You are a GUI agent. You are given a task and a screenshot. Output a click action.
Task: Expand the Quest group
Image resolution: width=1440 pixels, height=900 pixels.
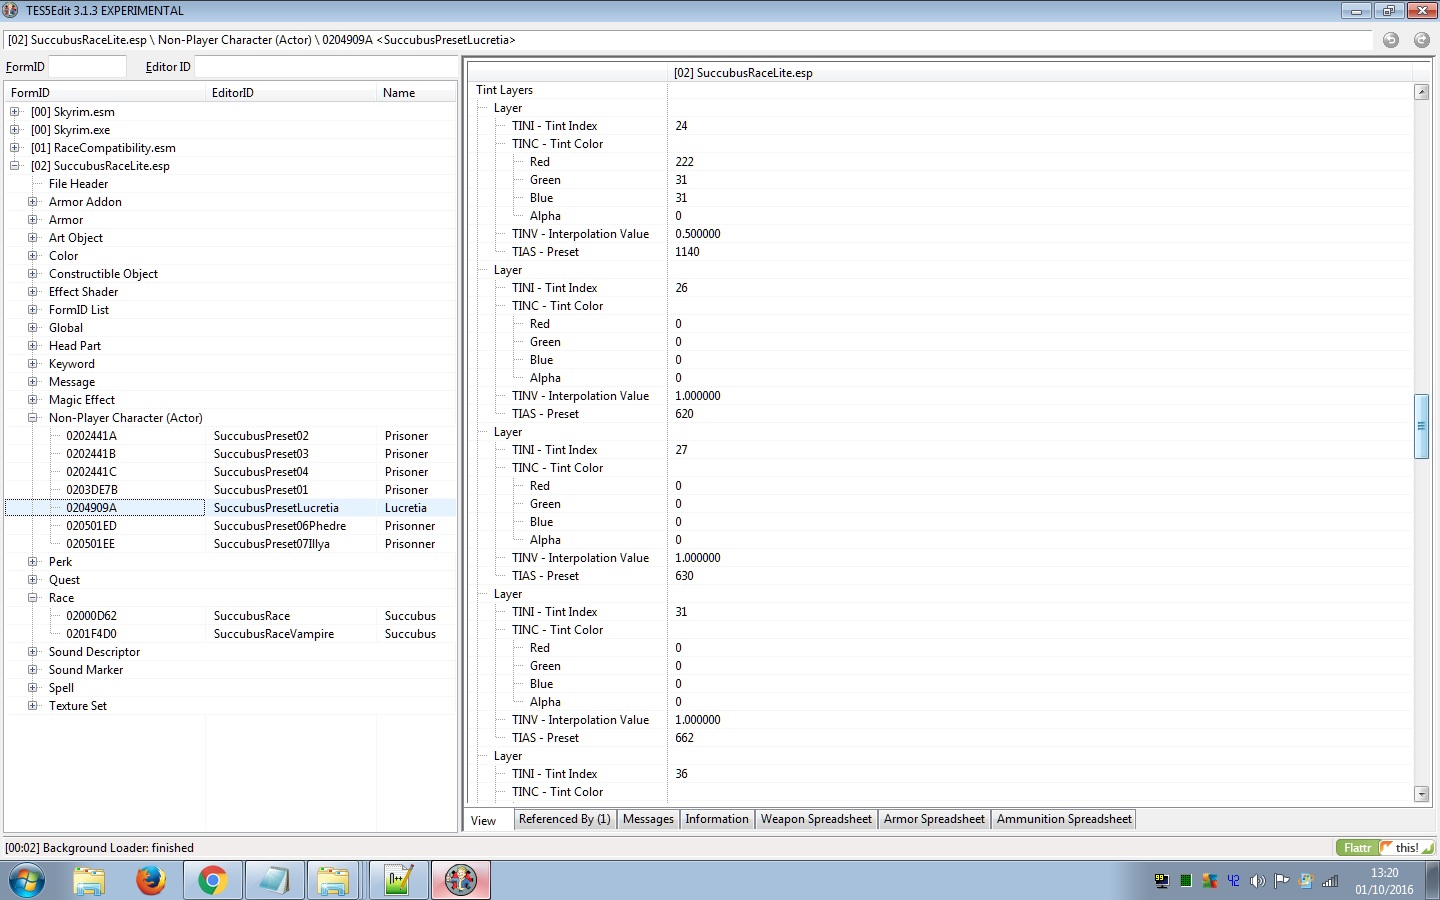click(33, 580)
